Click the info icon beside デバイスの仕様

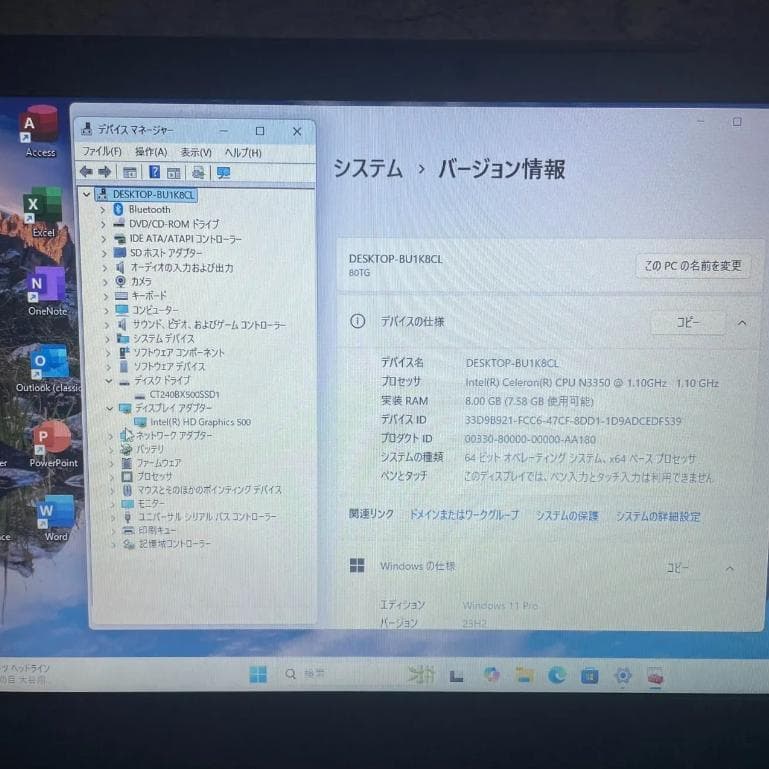pos(357,321)
